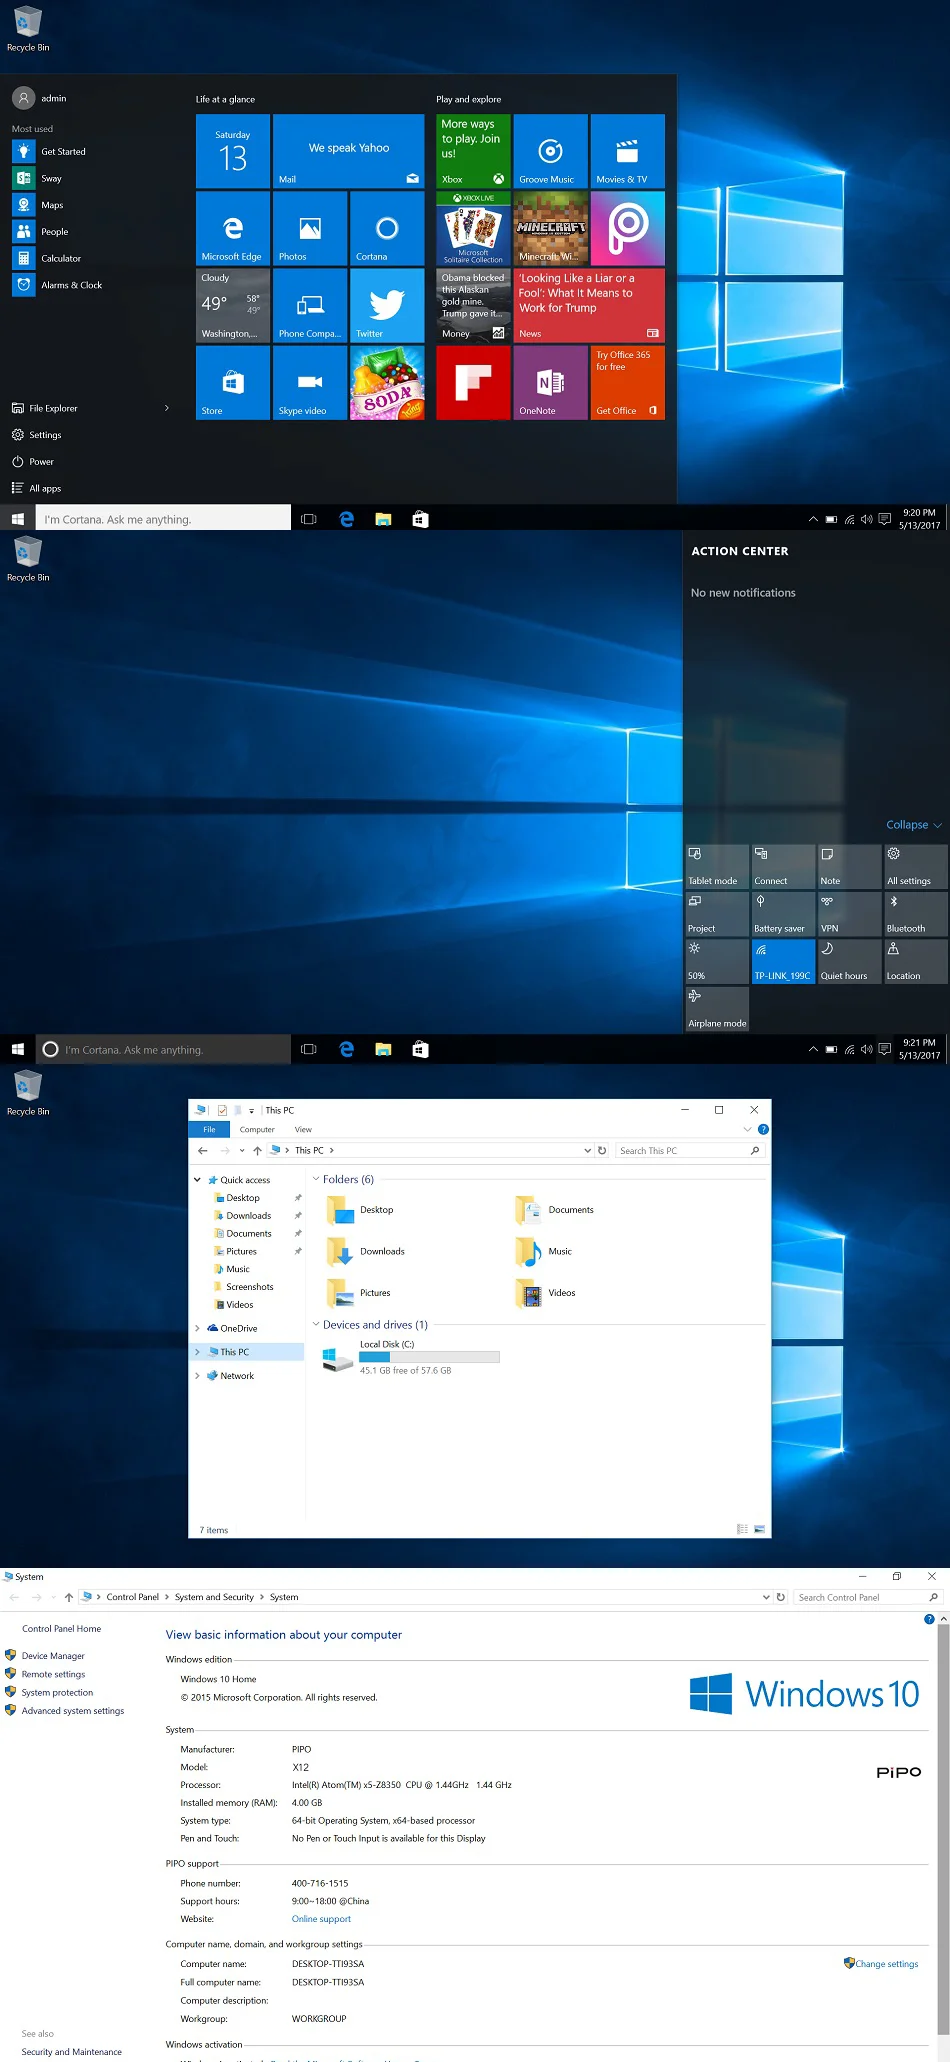The height and width of the screenshot is (2062, 950).
Task: Select Downloads under Quick access
Action: (x=248, y=1216)
